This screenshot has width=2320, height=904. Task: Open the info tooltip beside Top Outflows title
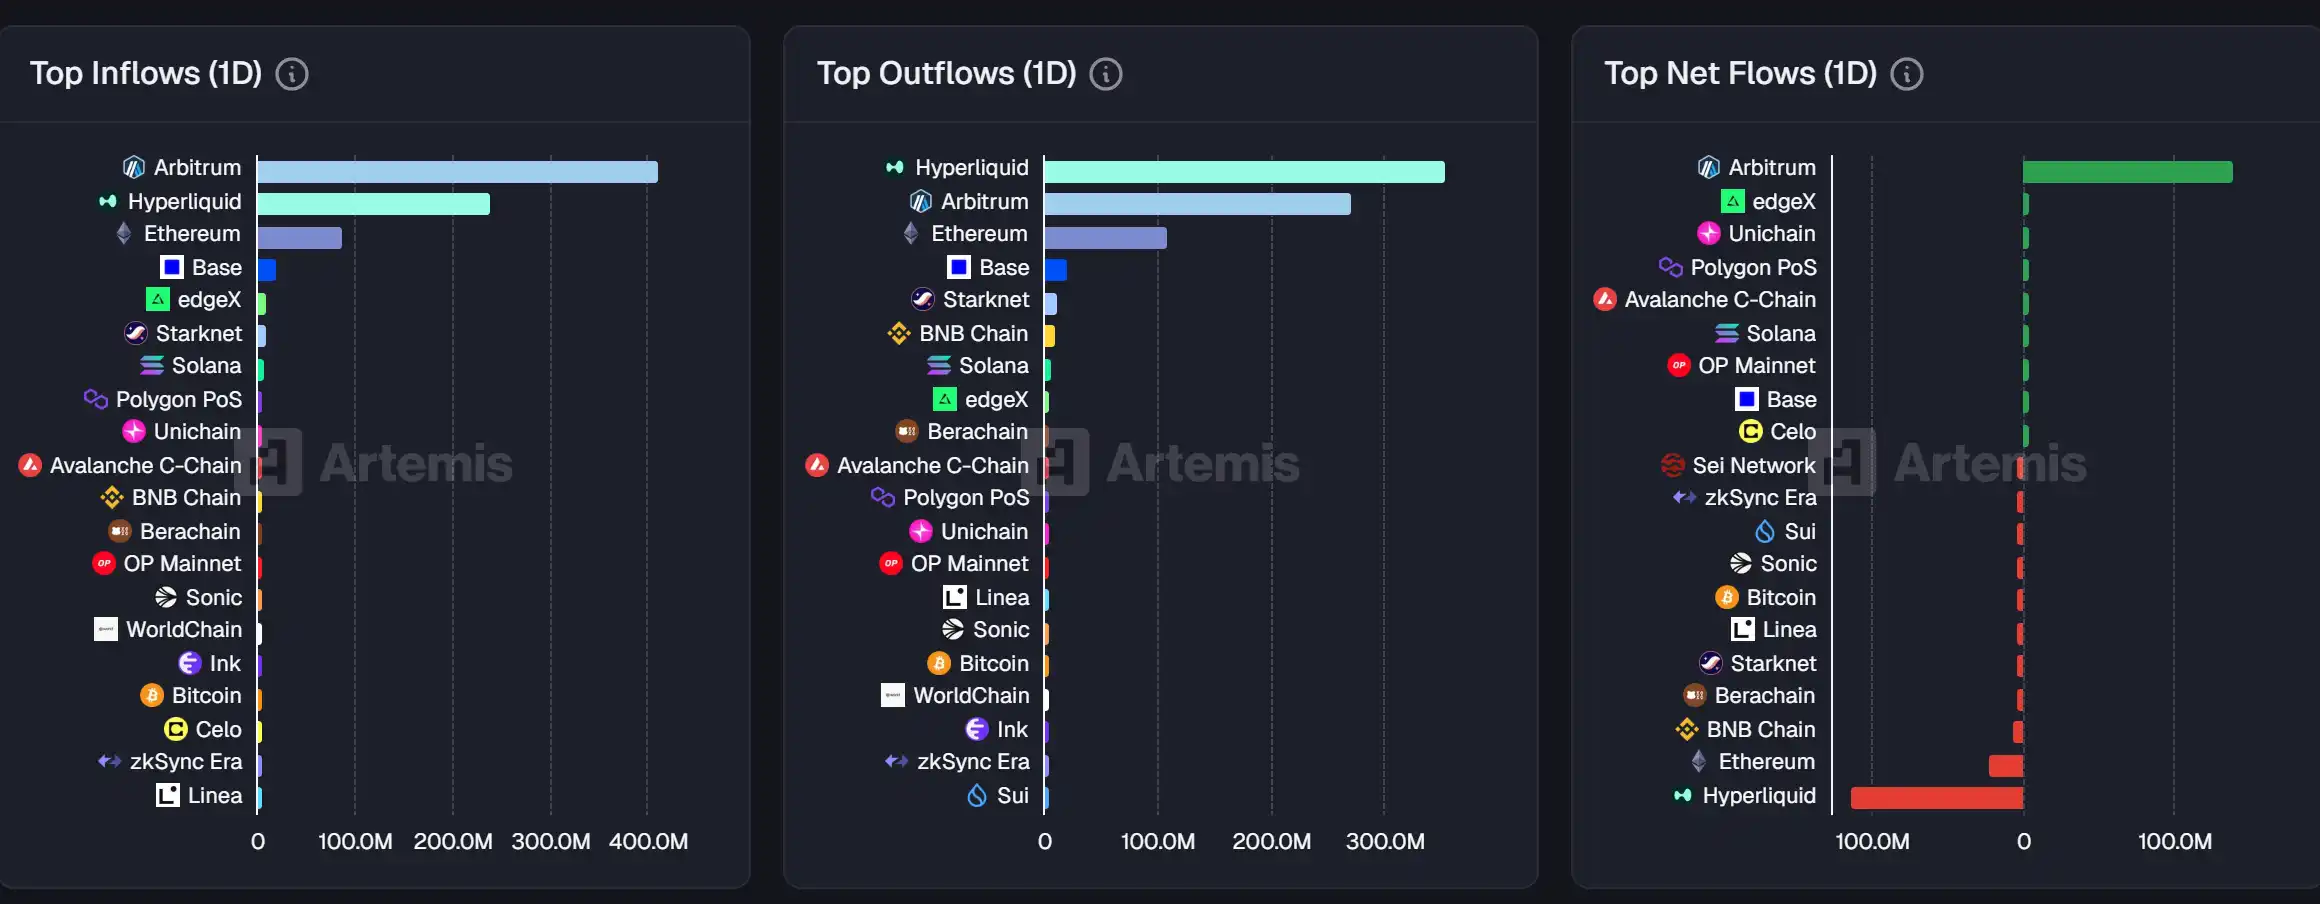click(x=1106, y=73)
